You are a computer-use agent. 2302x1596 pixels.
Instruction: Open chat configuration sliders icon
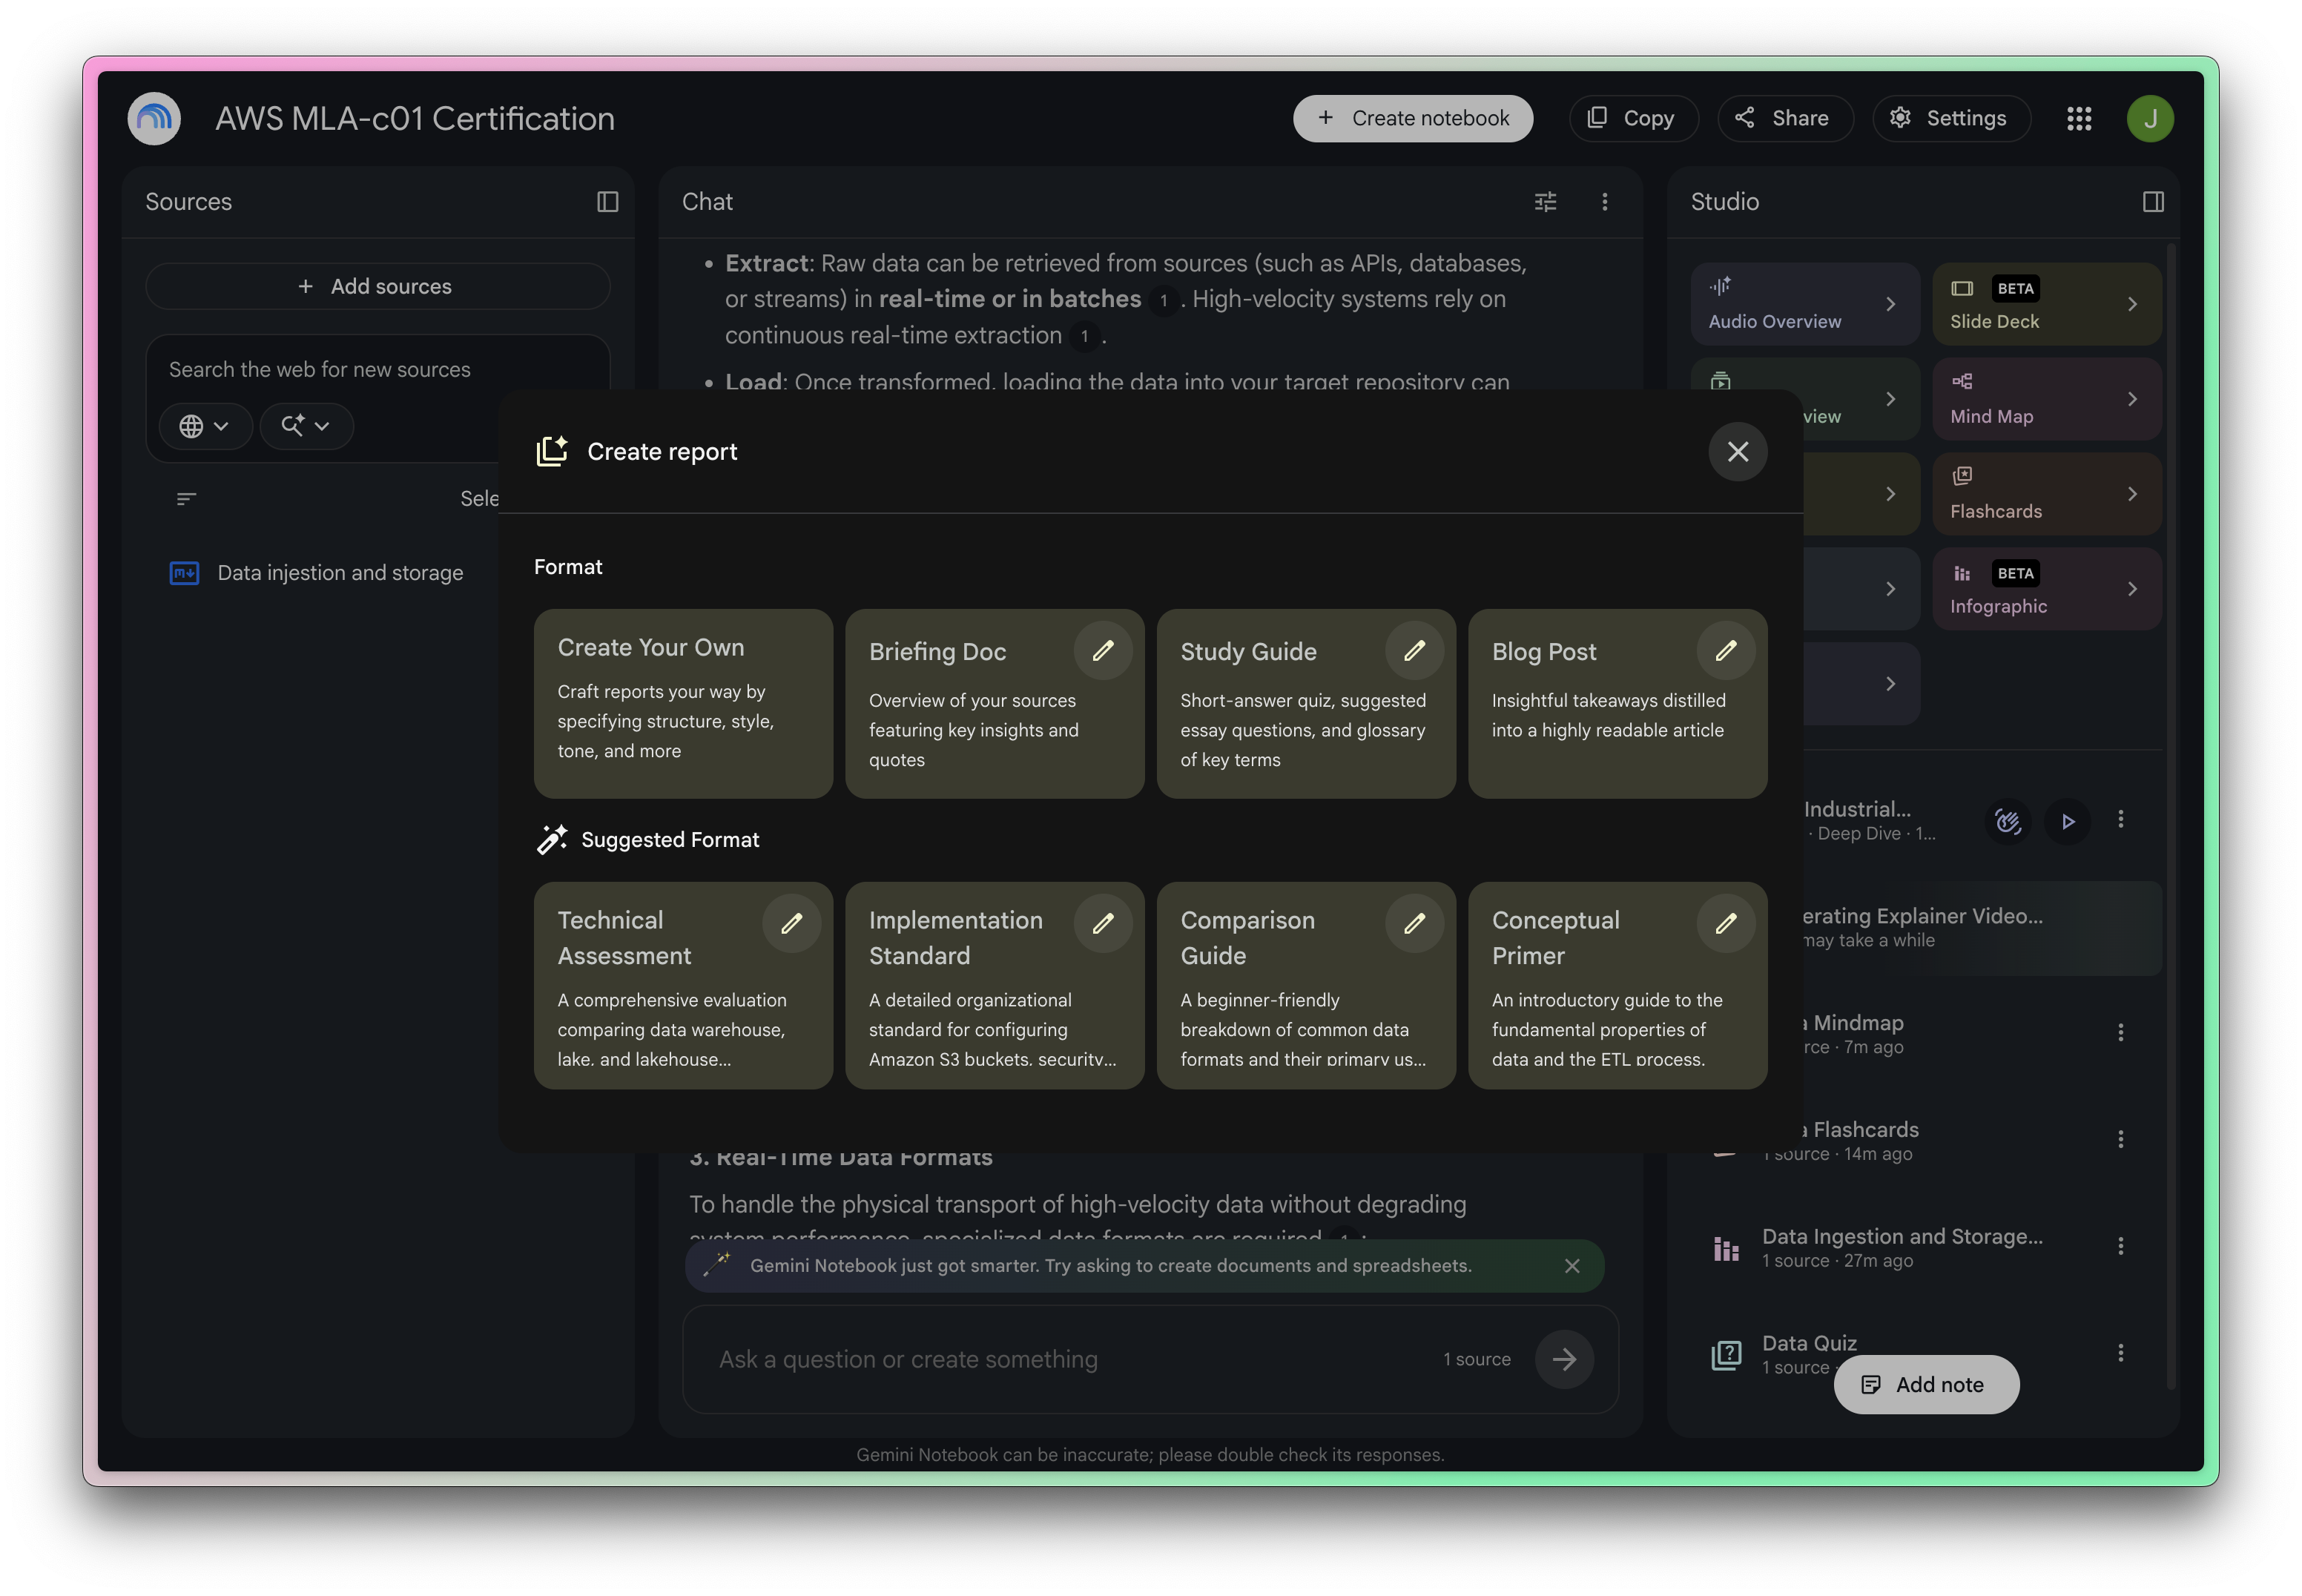[1545, 202]
